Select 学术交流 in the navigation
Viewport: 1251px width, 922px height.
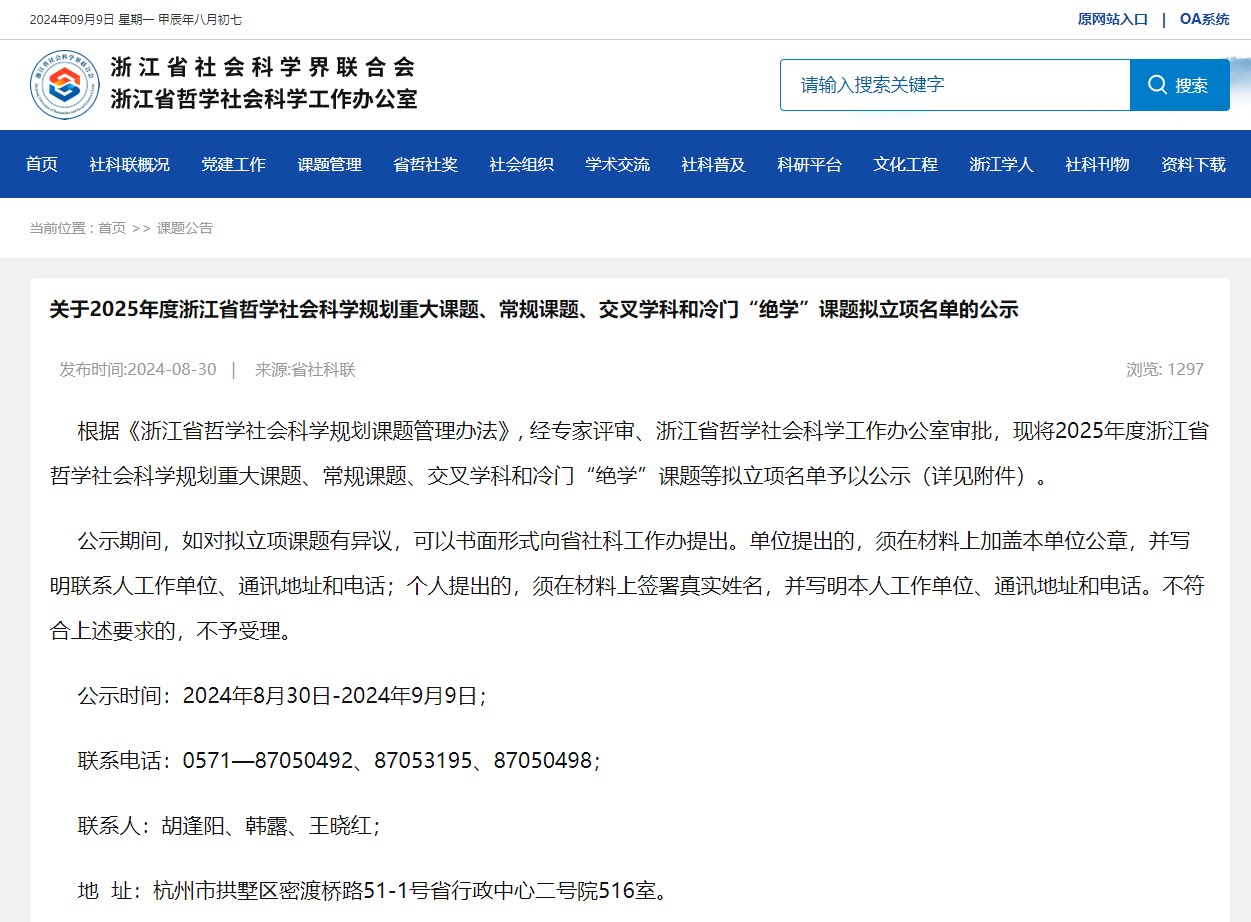coord(617,165)
